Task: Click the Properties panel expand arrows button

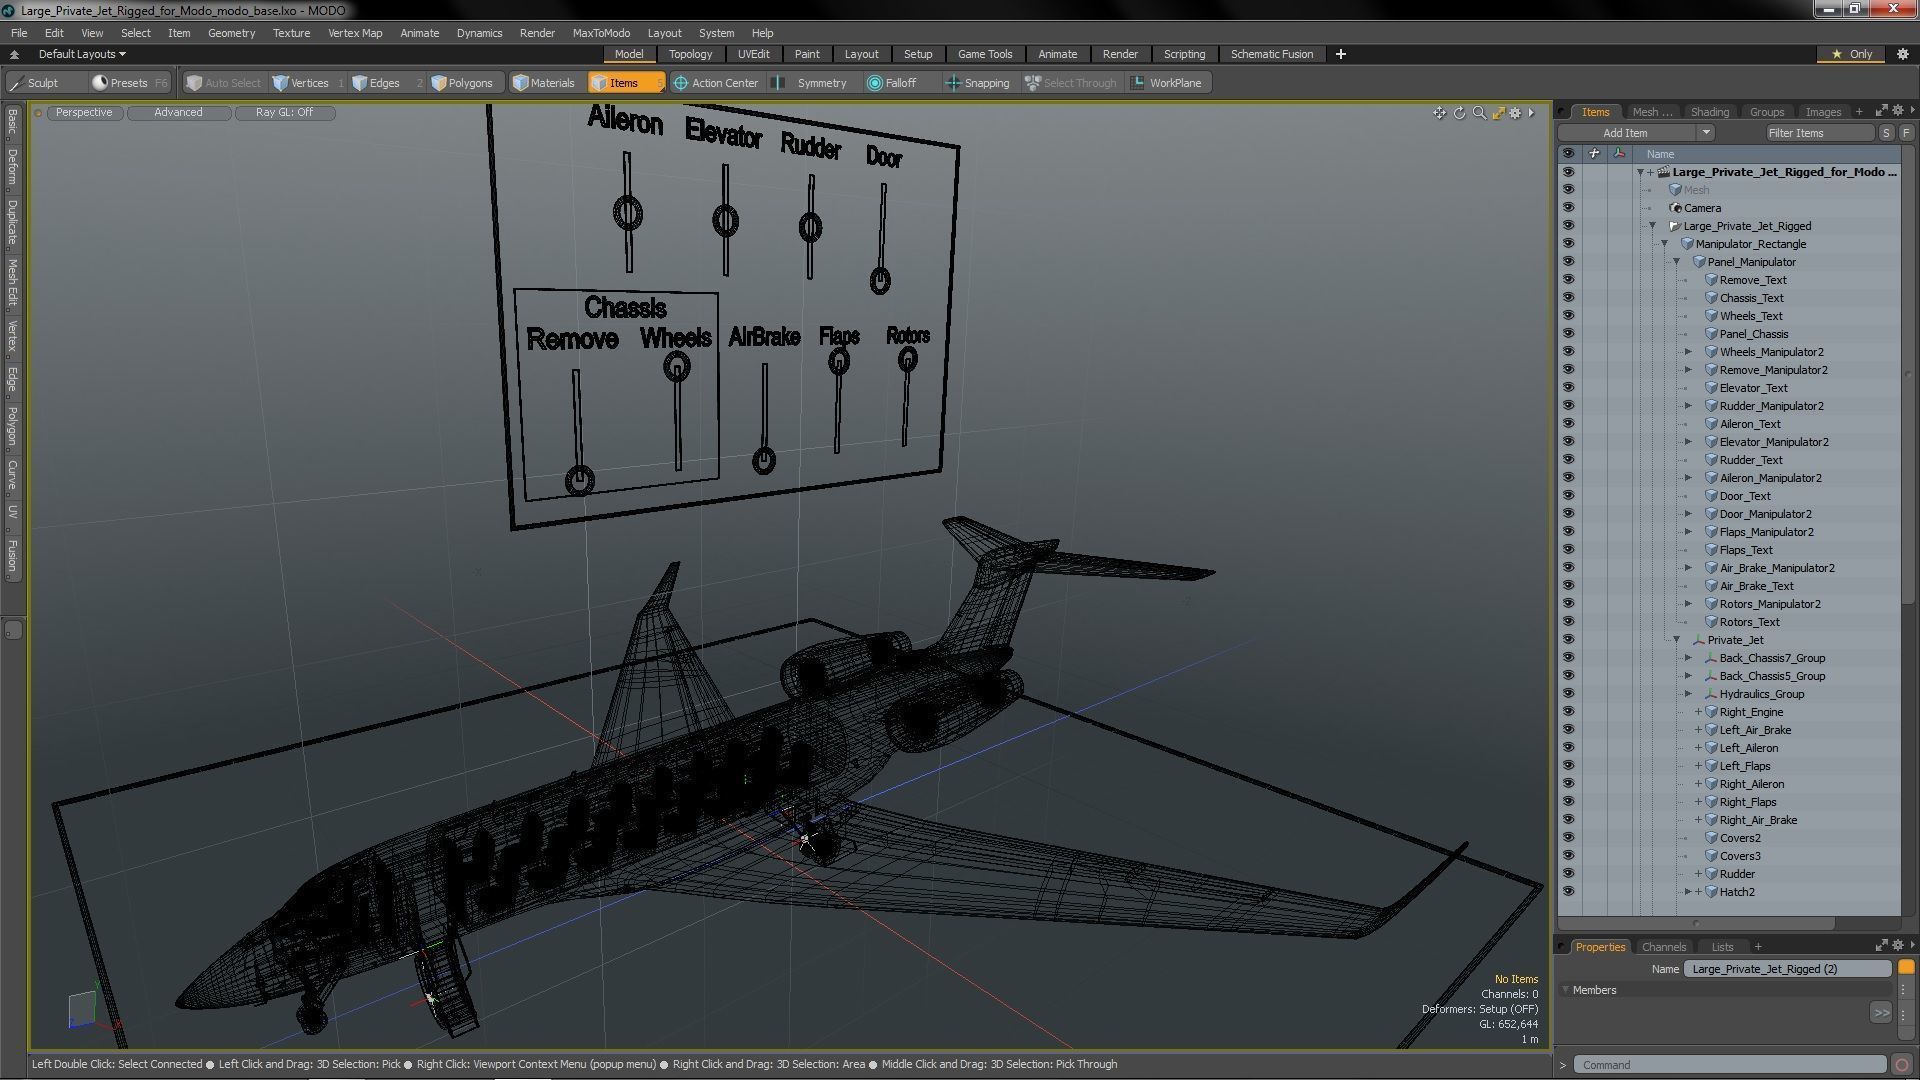Action: 1881,945
